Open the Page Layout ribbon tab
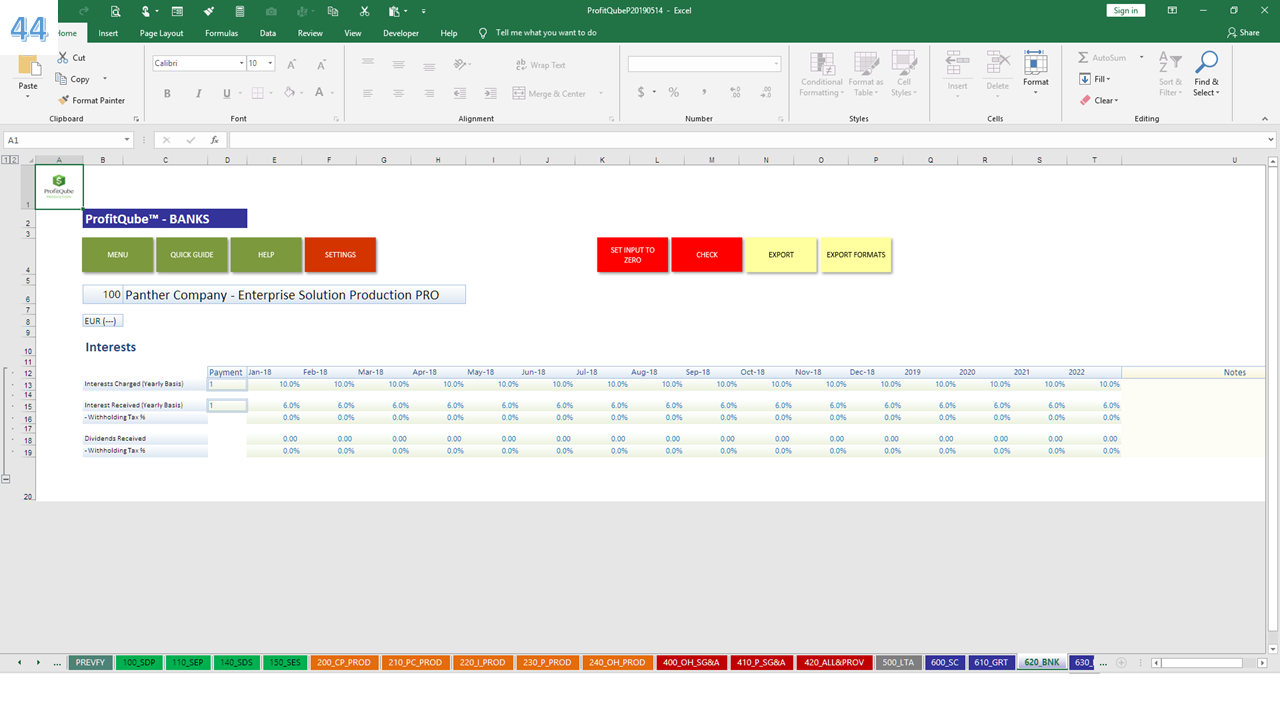This screenshot has height=720, width=1280. [161, 33]
